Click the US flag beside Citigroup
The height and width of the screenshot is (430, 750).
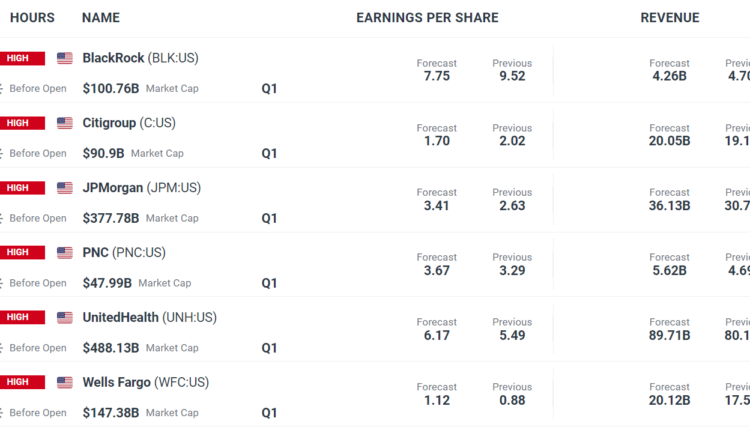65,123
